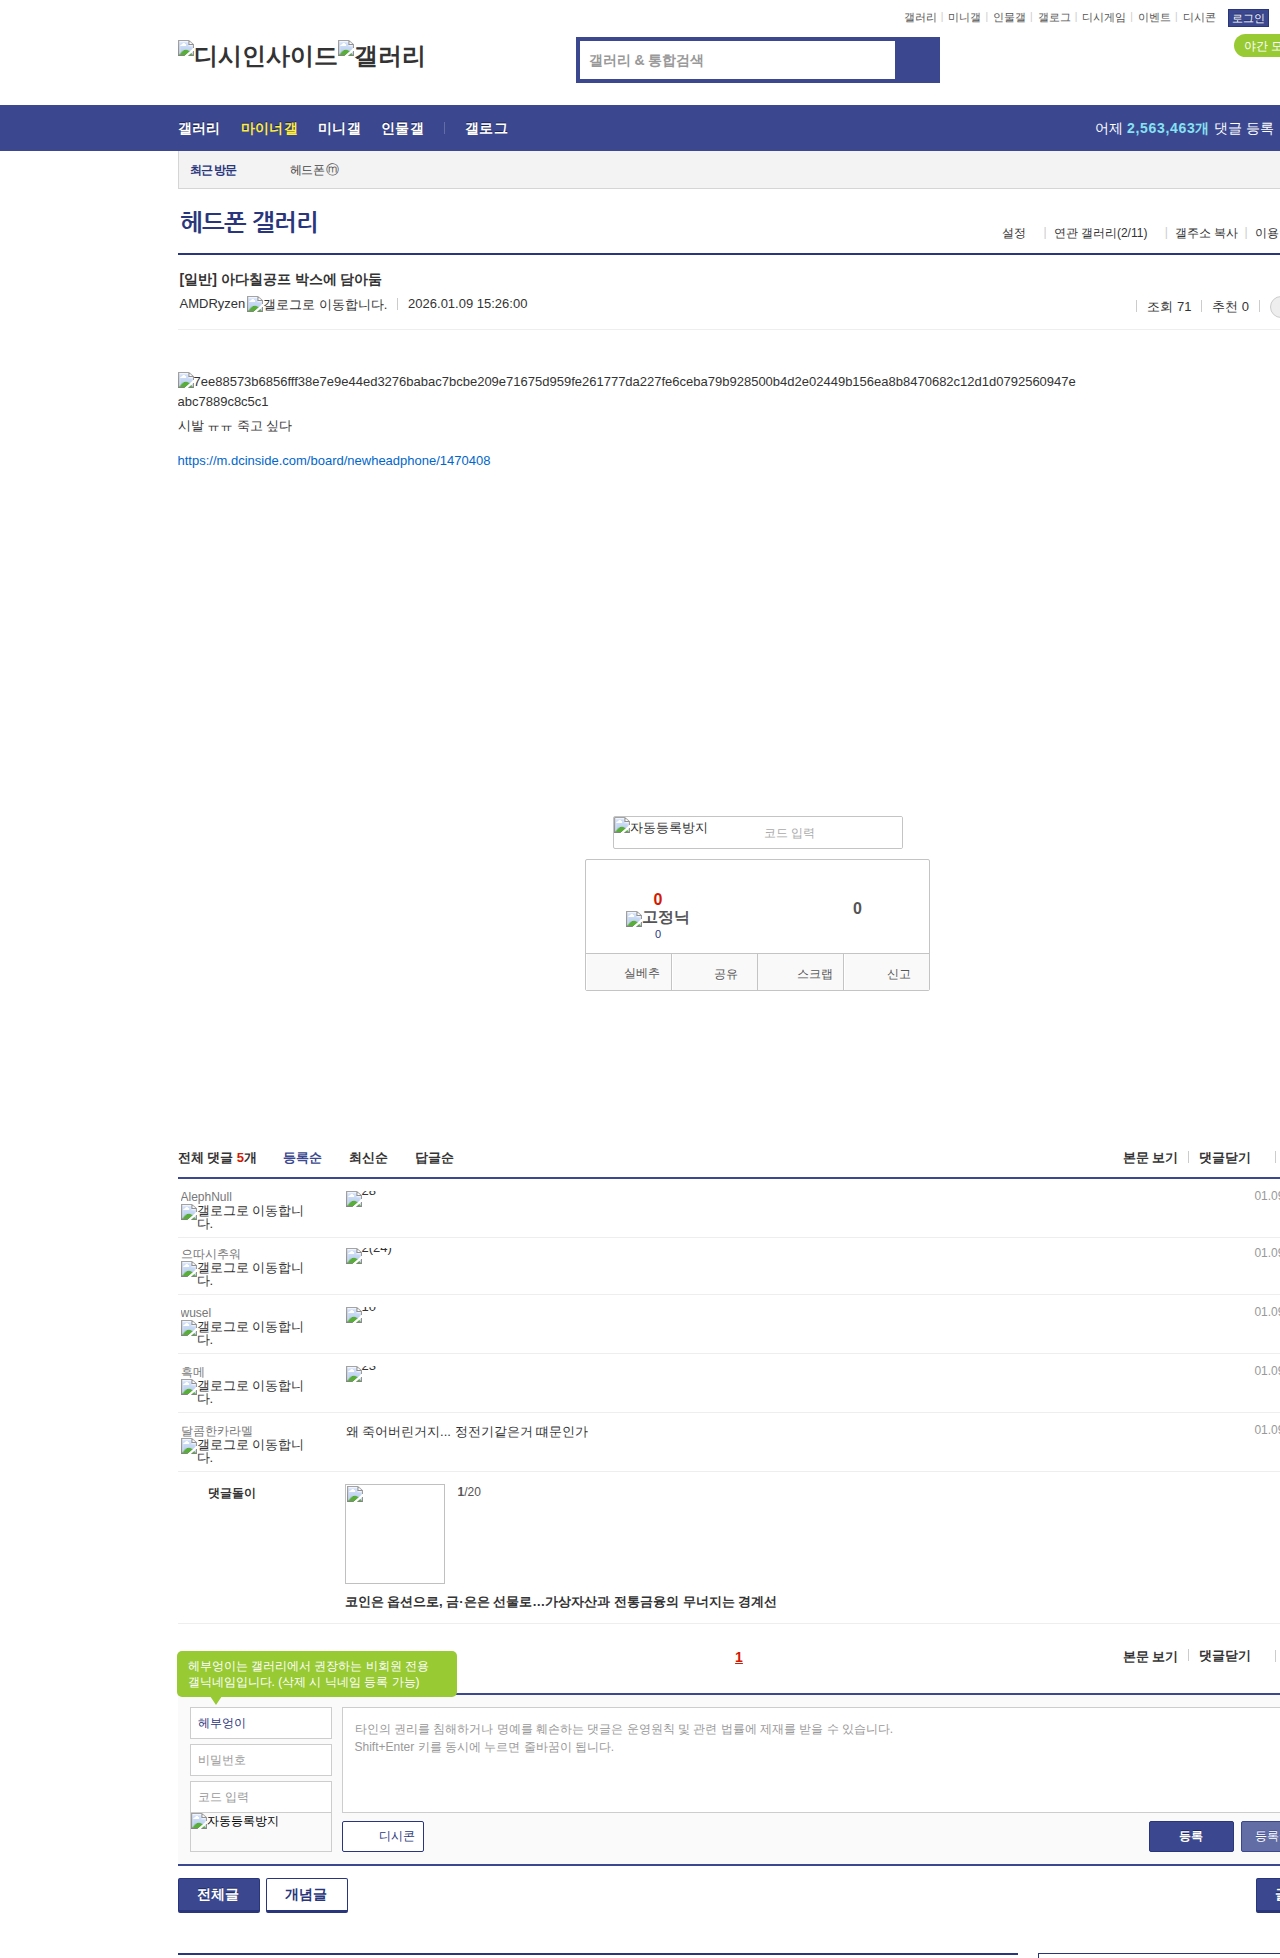Expand the 연관 갤러리(2/11) list

tap(1100, 233)
